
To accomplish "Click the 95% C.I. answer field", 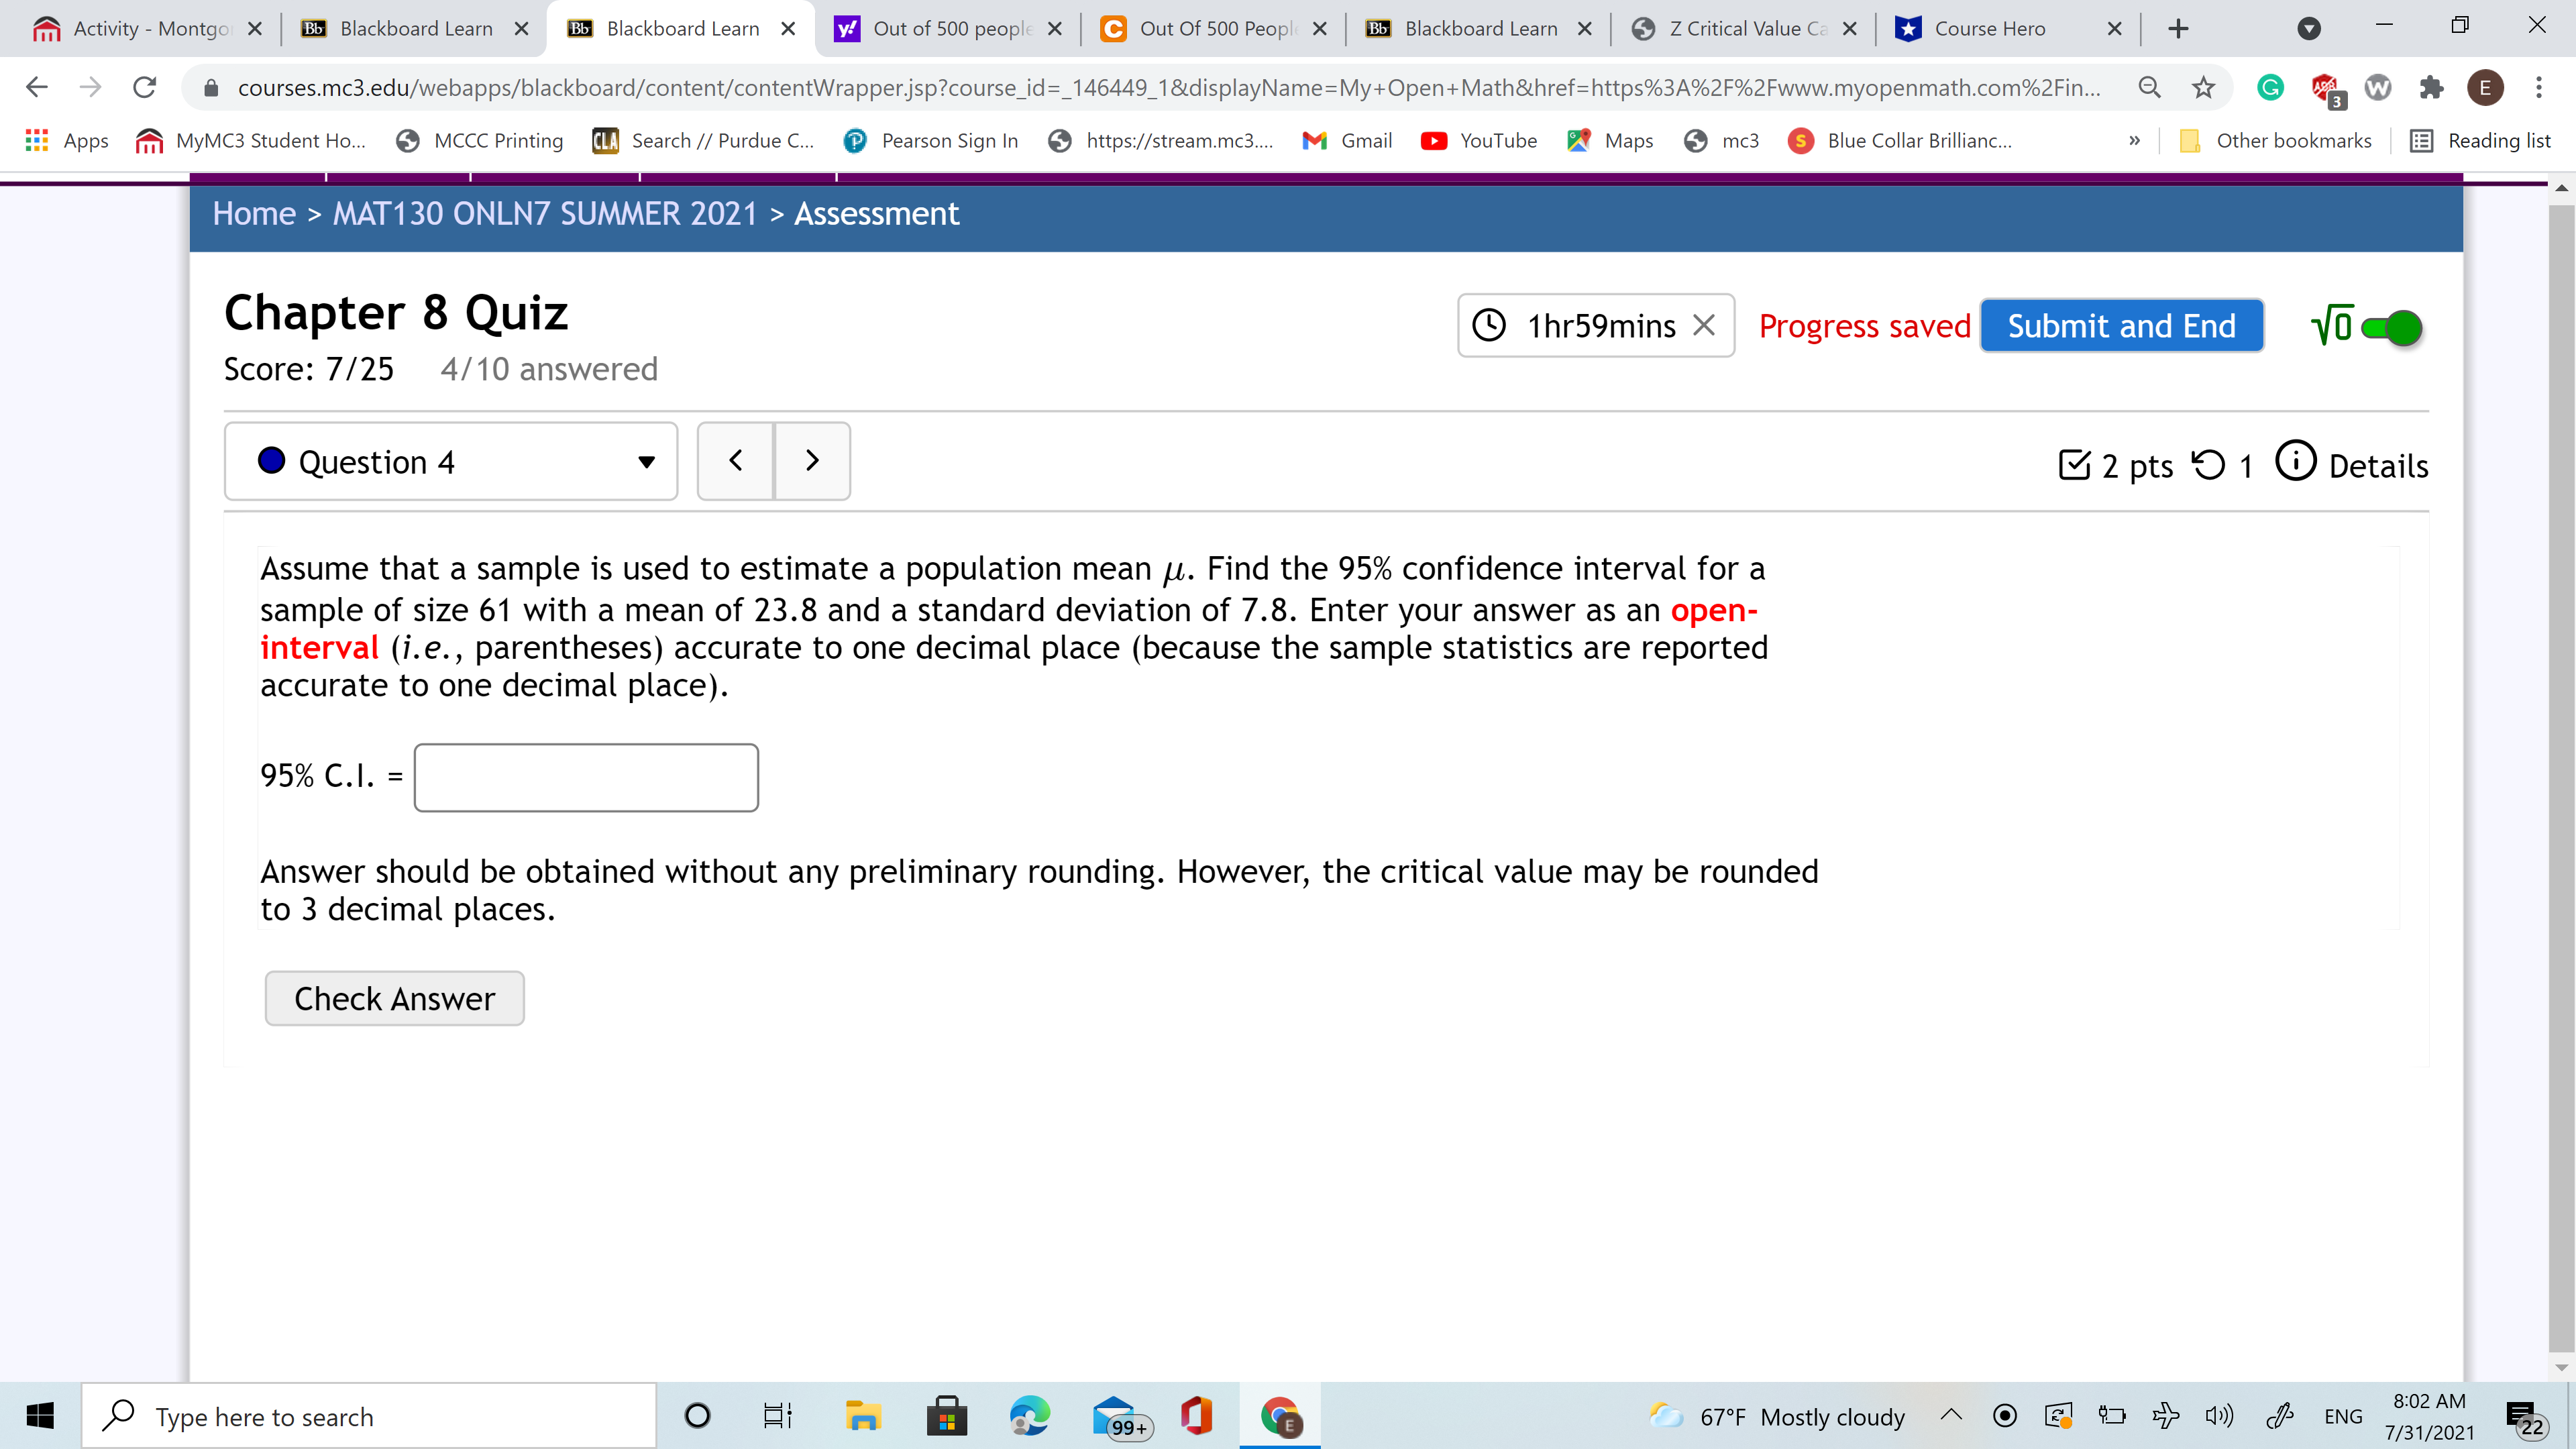I will click(586, 777).
